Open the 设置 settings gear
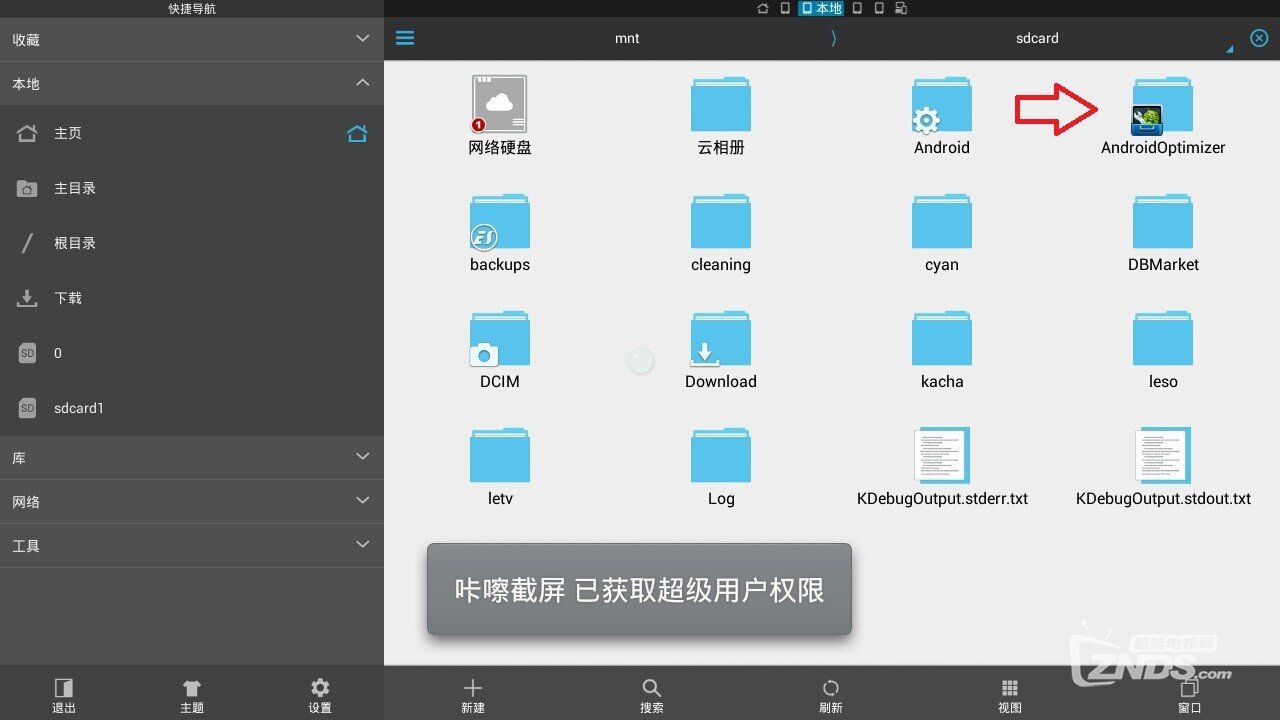 tap(320, 688)
